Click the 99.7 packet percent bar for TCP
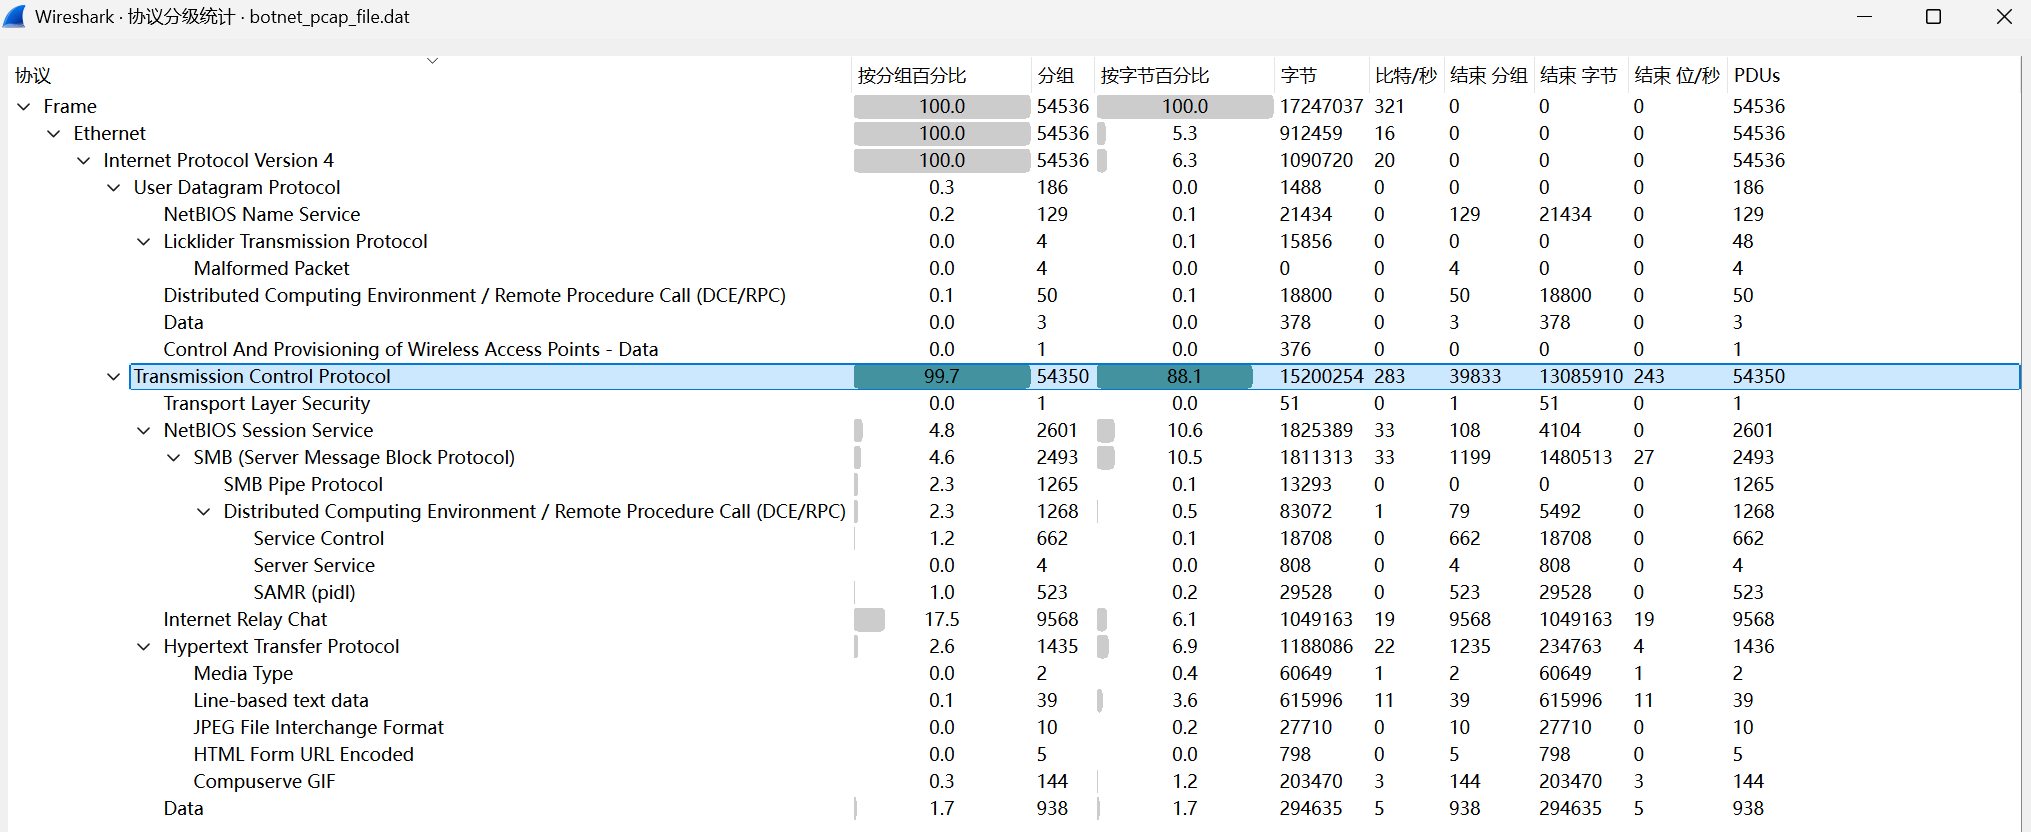The image size is (2031, 832). click(942, 376)
